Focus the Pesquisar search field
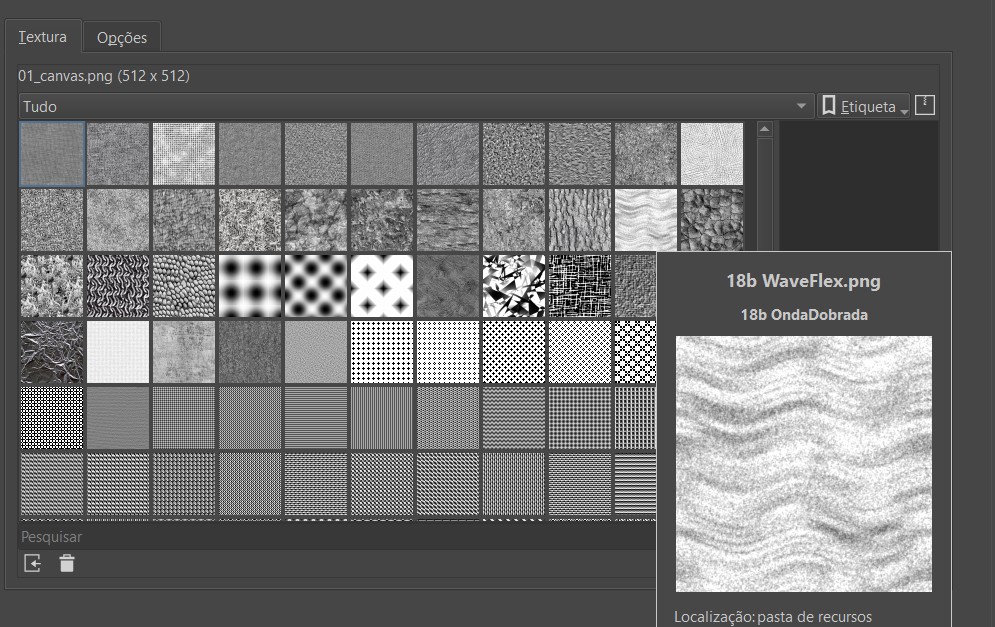 click(x=337, y=537)
